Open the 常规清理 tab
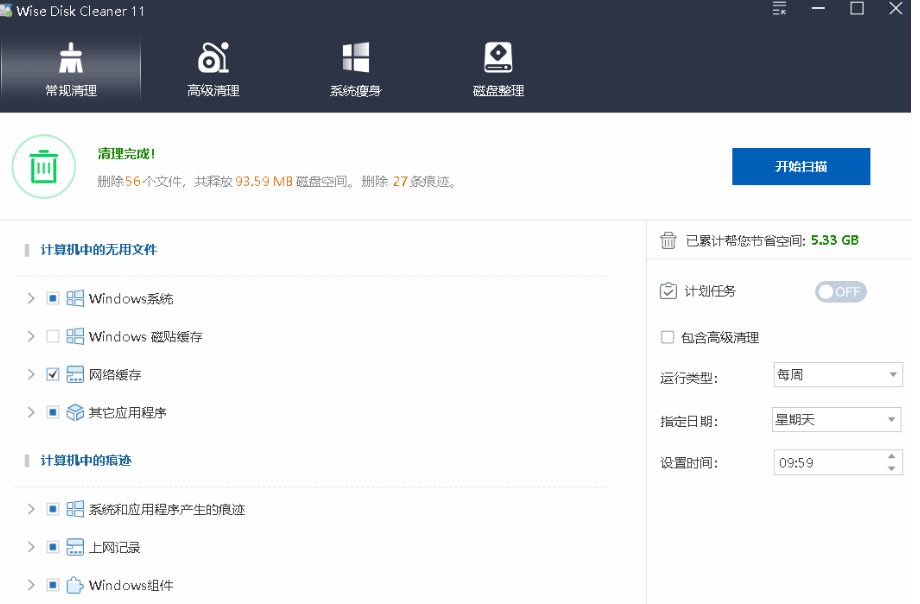 pyautogui.click(x=71, y=70)
